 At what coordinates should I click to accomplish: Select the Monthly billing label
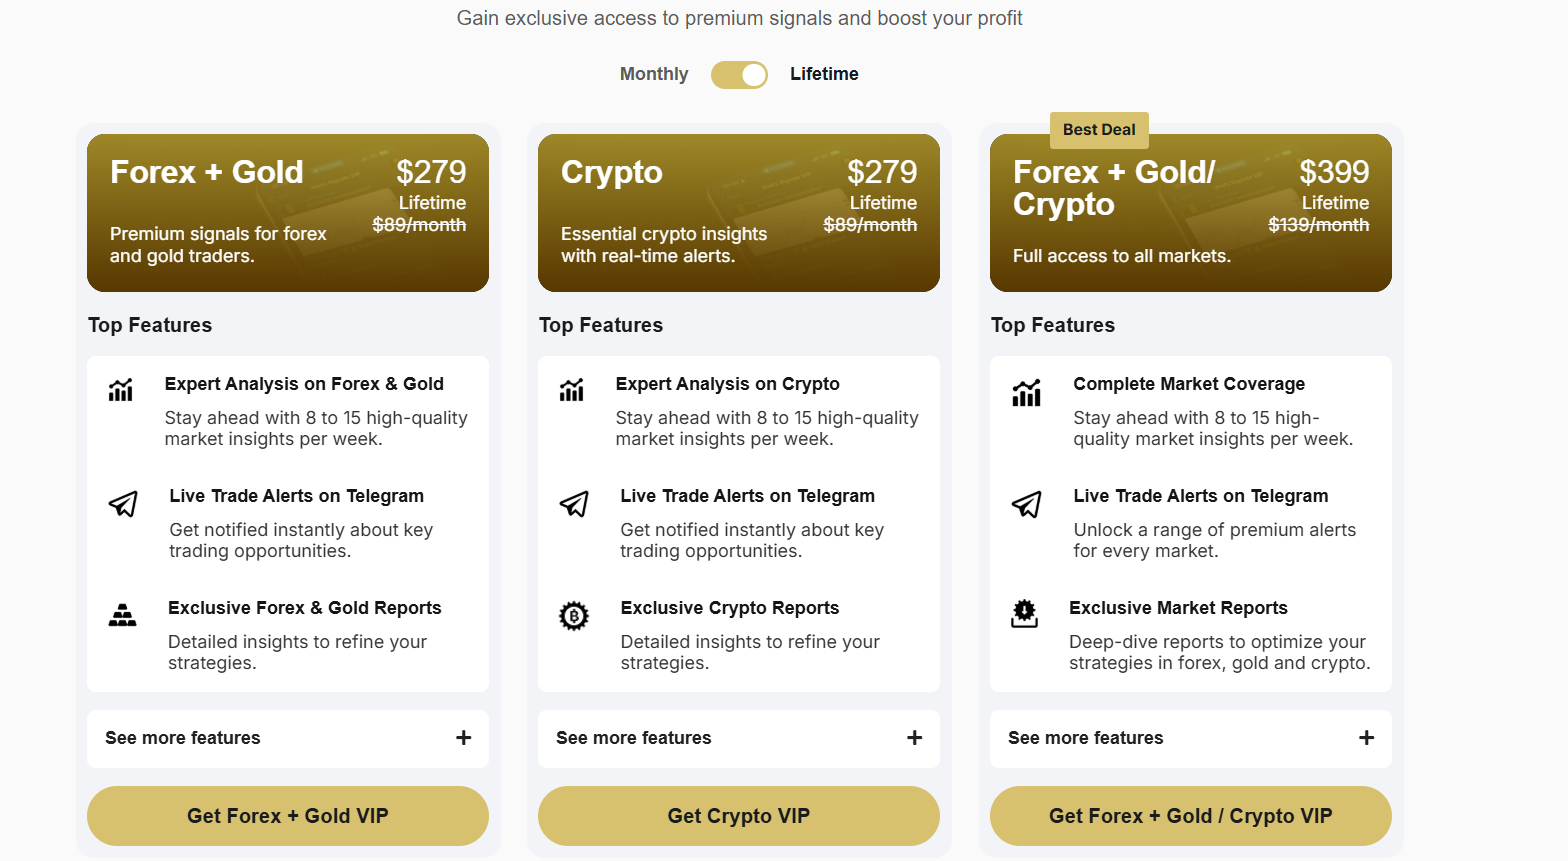(x=654, y=74)
